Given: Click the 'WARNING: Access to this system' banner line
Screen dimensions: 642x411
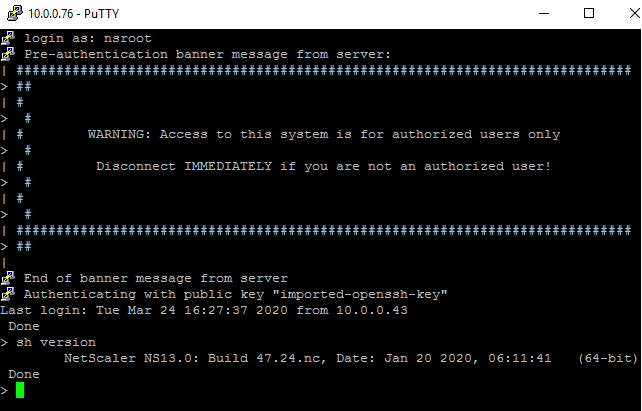Looking at the screenshot, I should click(x=323, y=134).
